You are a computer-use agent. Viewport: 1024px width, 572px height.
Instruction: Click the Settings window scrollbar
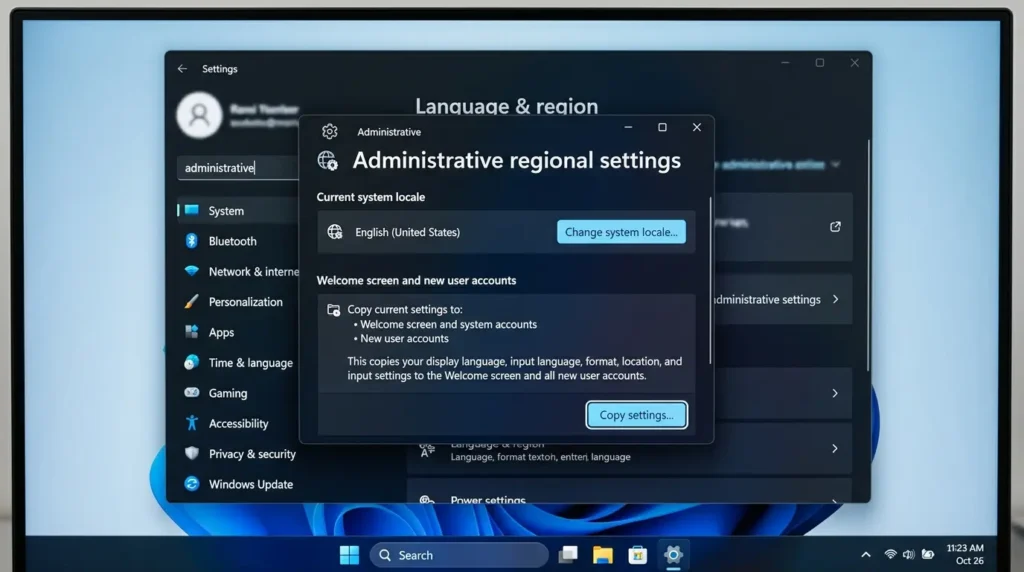pyautogui.click(x=868, y=256)
